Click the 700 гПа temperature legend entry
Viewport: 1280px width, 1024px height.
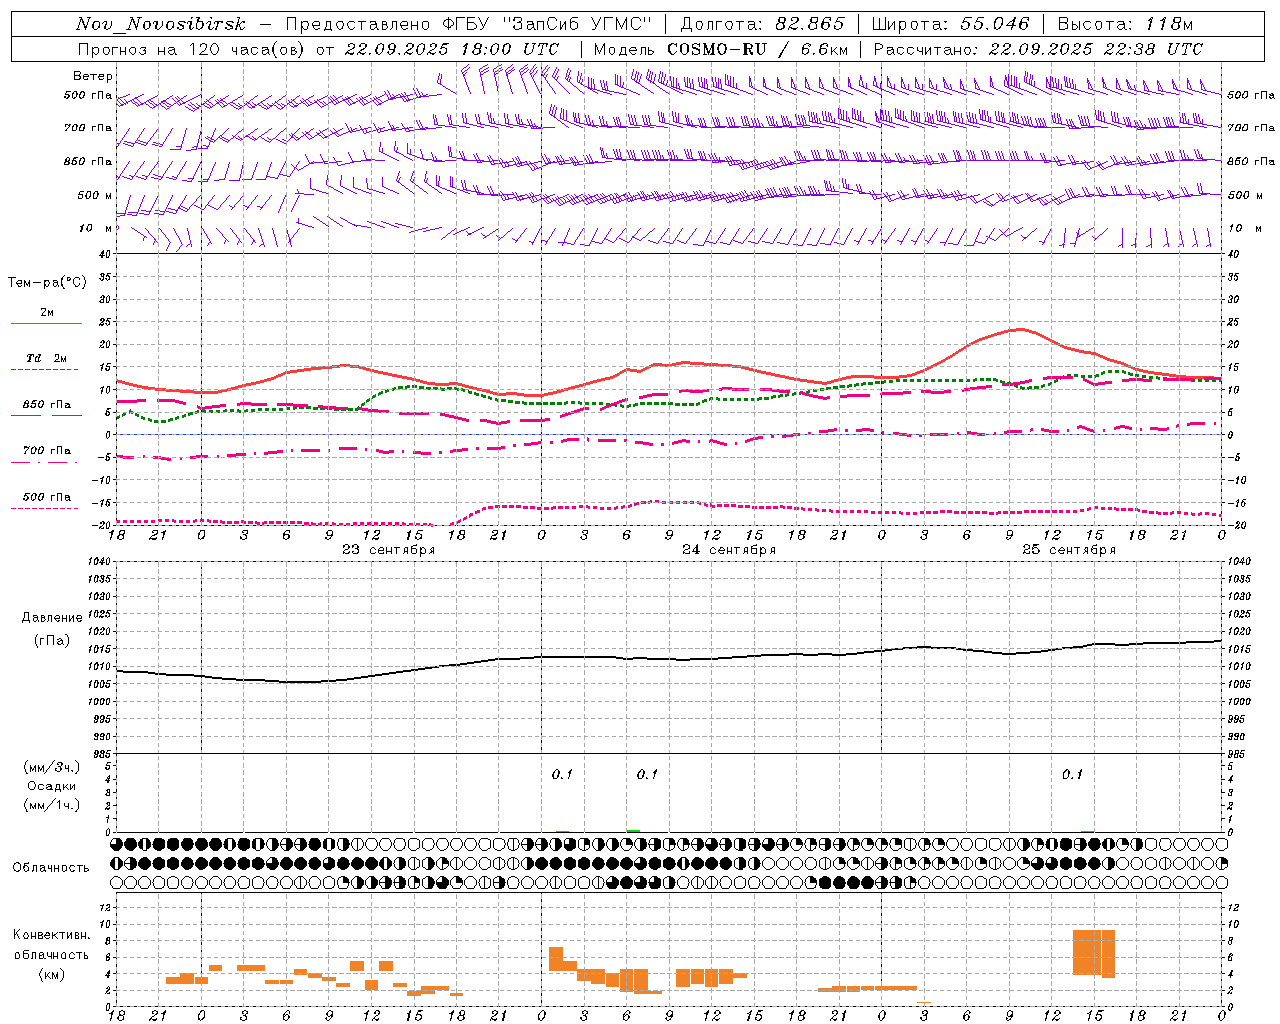pyautogui.click(x=46, y=451)
